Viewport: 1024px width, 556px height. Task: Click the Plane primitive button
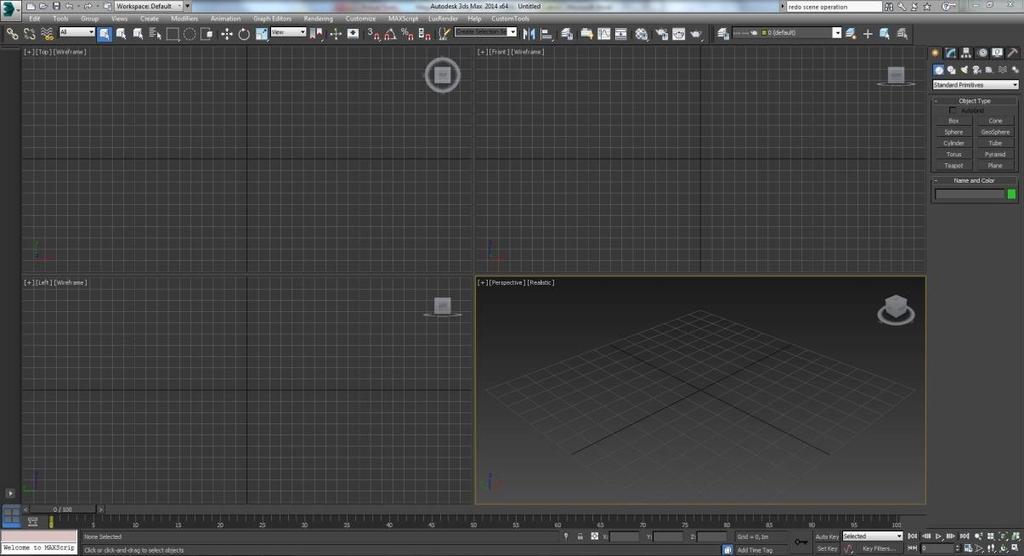[x=995, y=165]
